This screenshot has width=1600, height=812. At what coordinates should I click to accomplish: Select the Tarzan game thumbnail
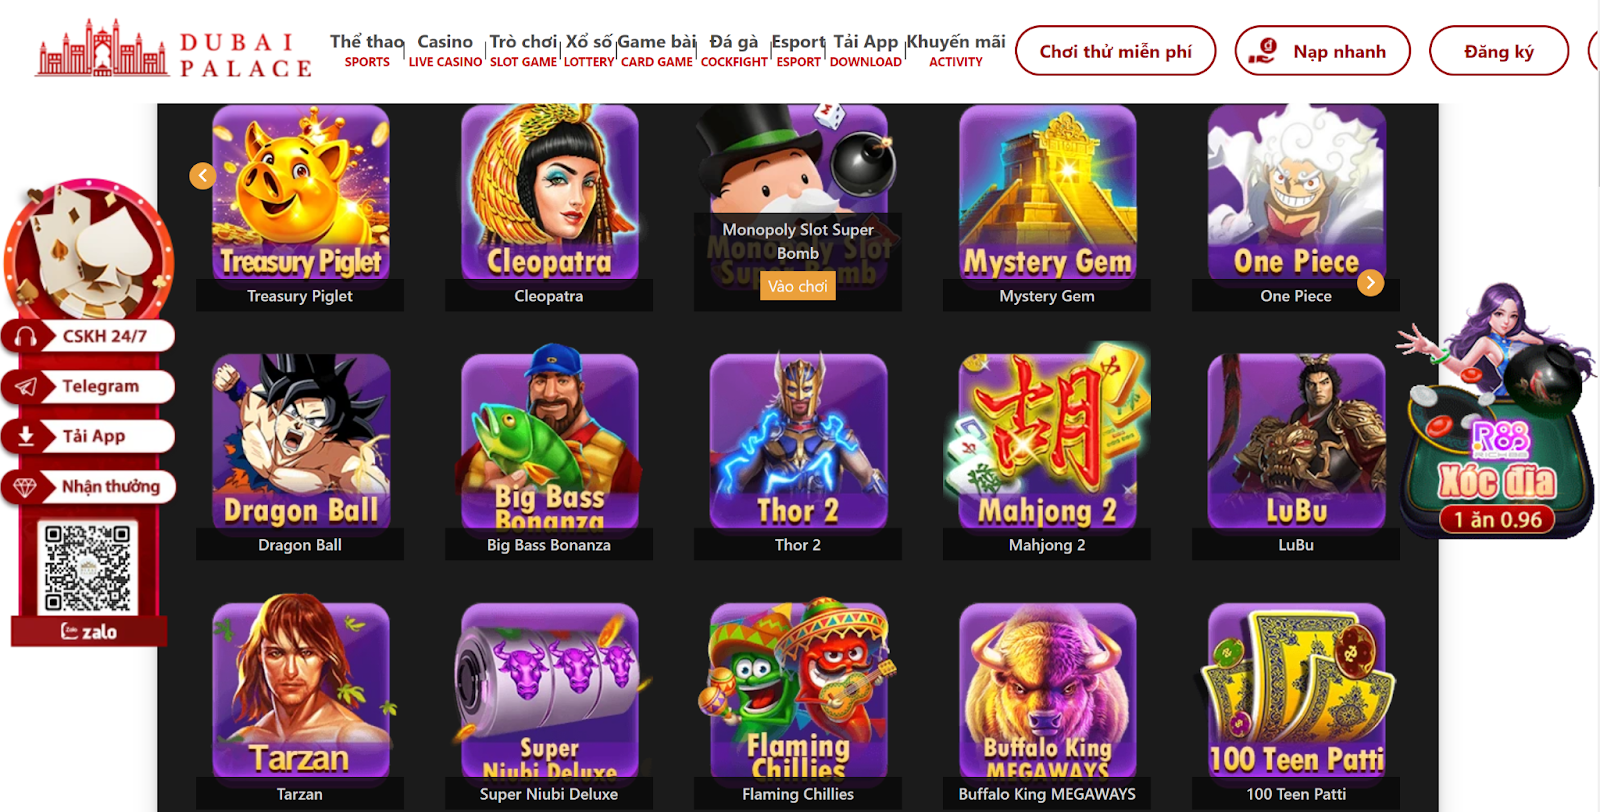300,690
